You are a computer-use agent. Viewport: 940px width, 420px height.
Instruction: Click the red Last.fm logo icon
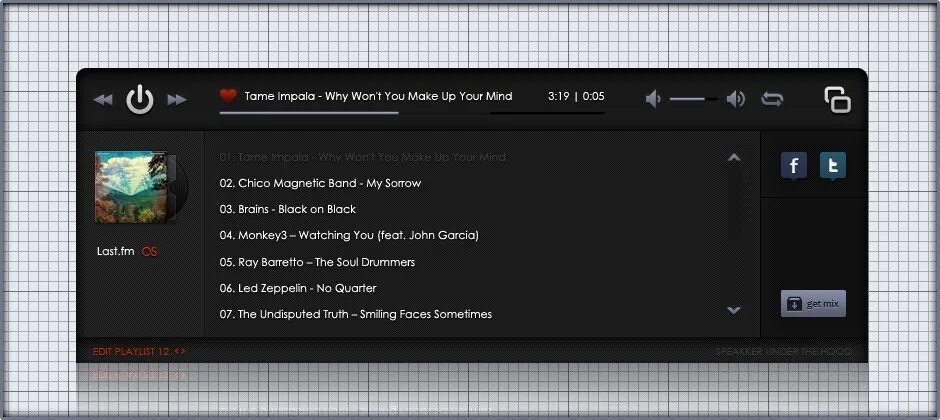150,252
